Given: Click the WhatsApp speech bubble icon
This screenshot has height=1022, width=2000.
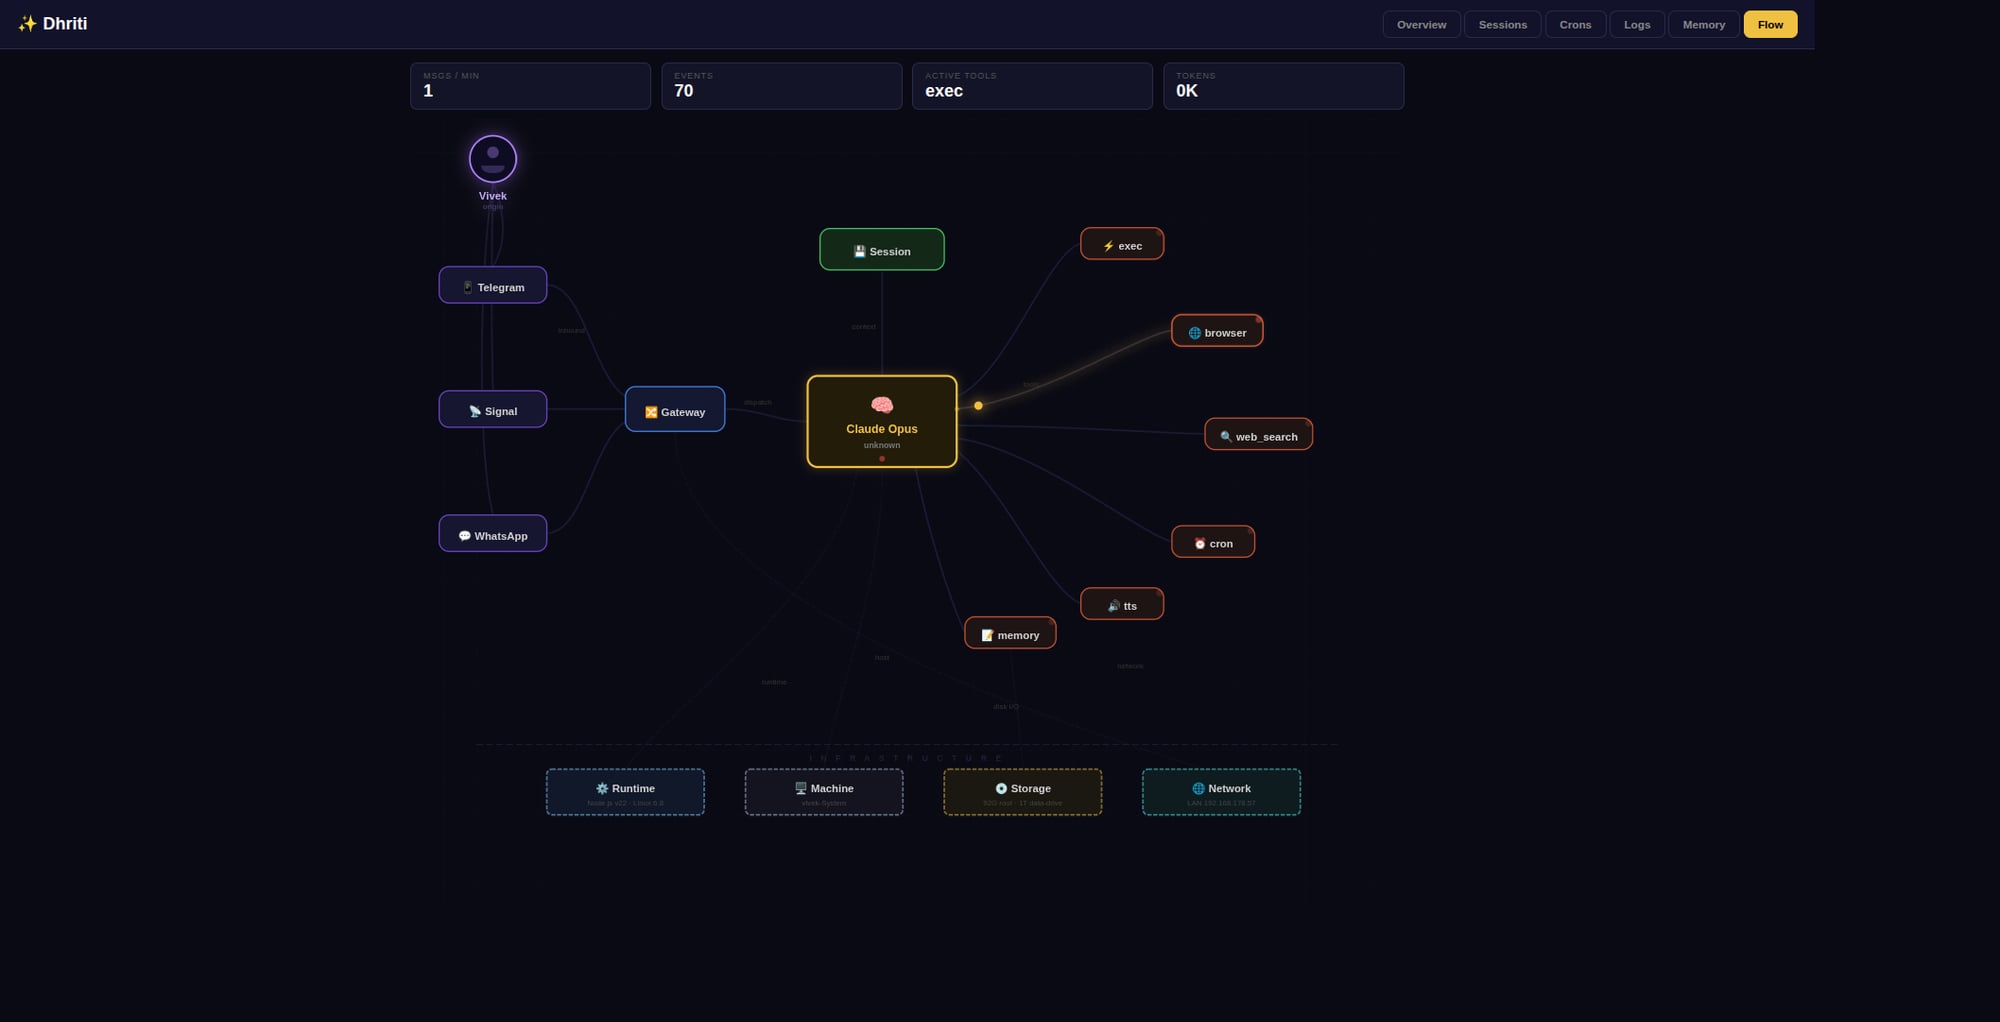Looking at the screenshot, I should point(463,535).
